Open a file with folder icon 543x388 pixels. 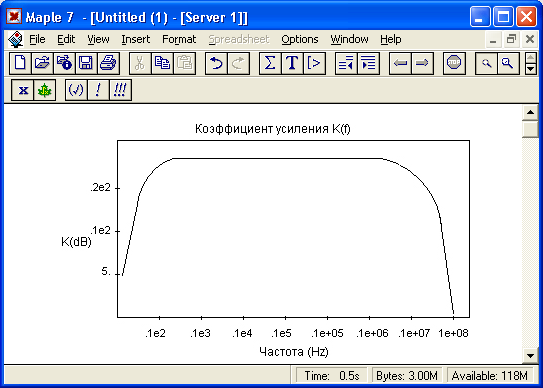pyautogui.click(x=42, y=63)
